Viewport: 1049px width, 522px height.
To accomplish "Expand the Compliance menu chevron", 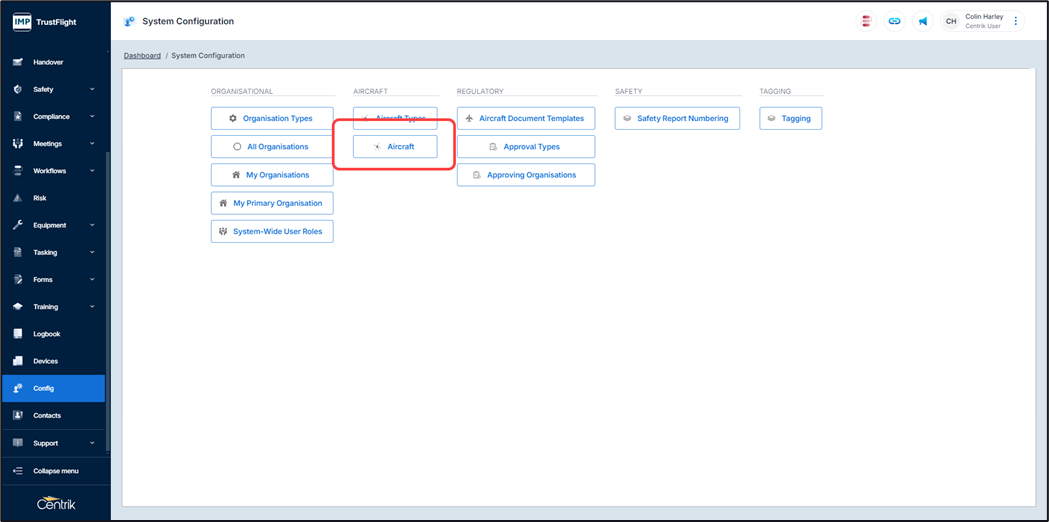I will click(92, 116).
